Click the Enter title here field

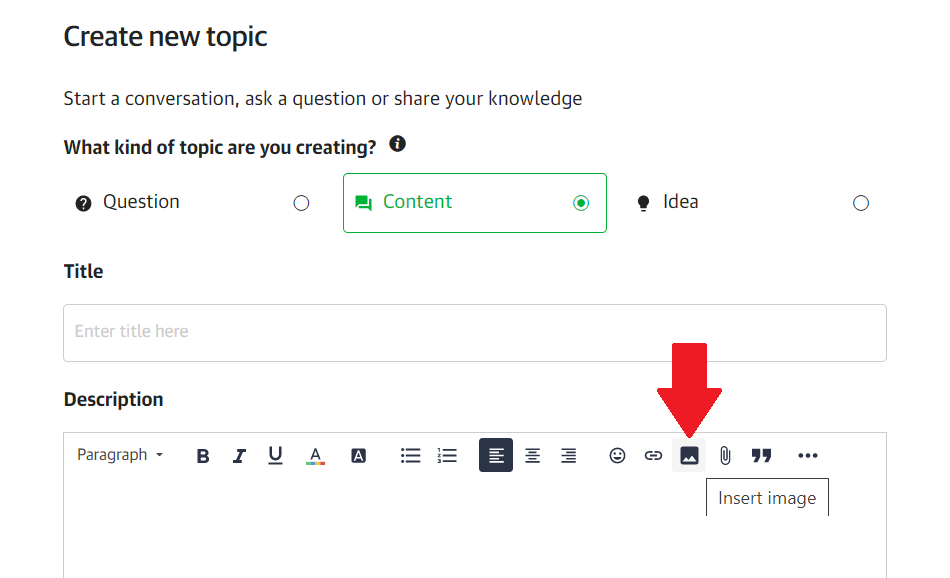point(475,333)
